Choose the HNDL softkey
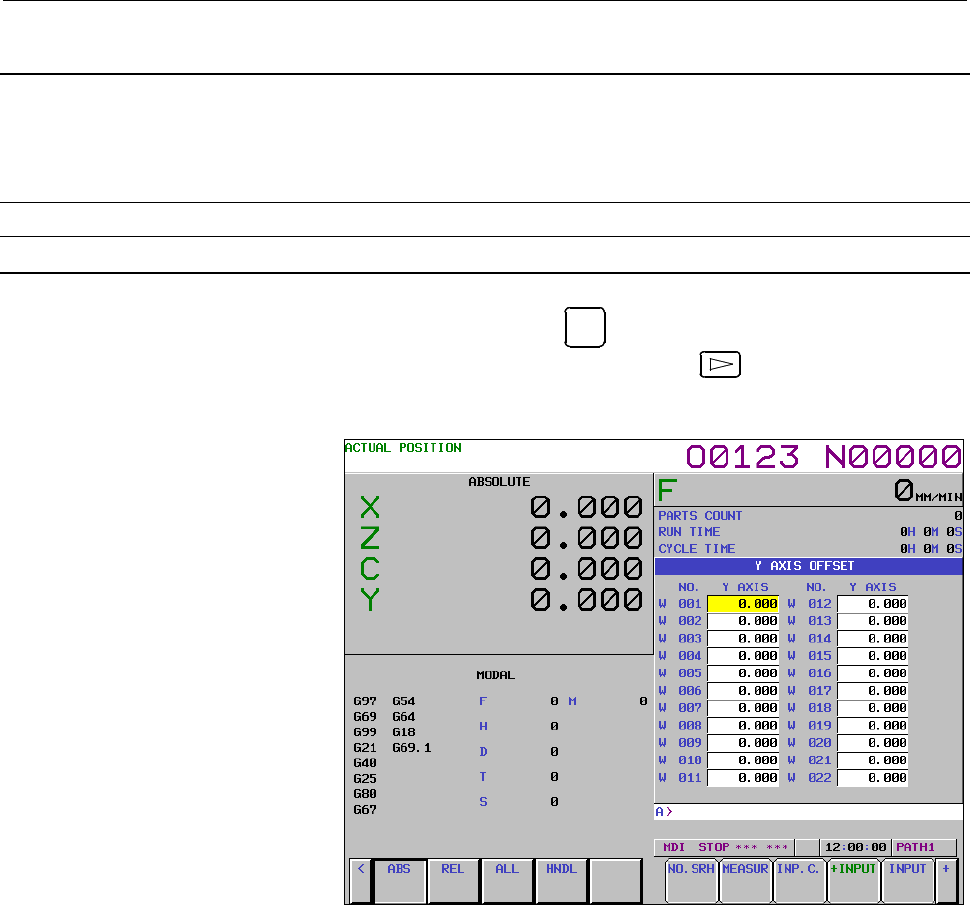 click(x=561, y=880)
